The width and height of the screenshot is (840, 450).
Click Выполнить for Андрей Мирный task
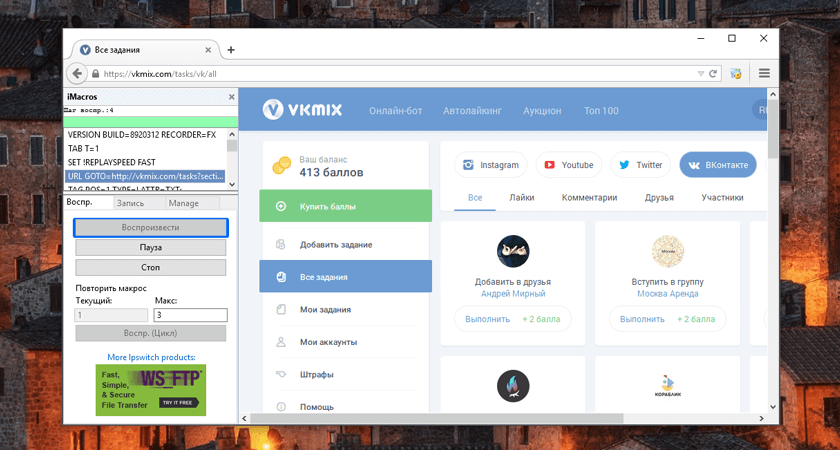point(488,319)
